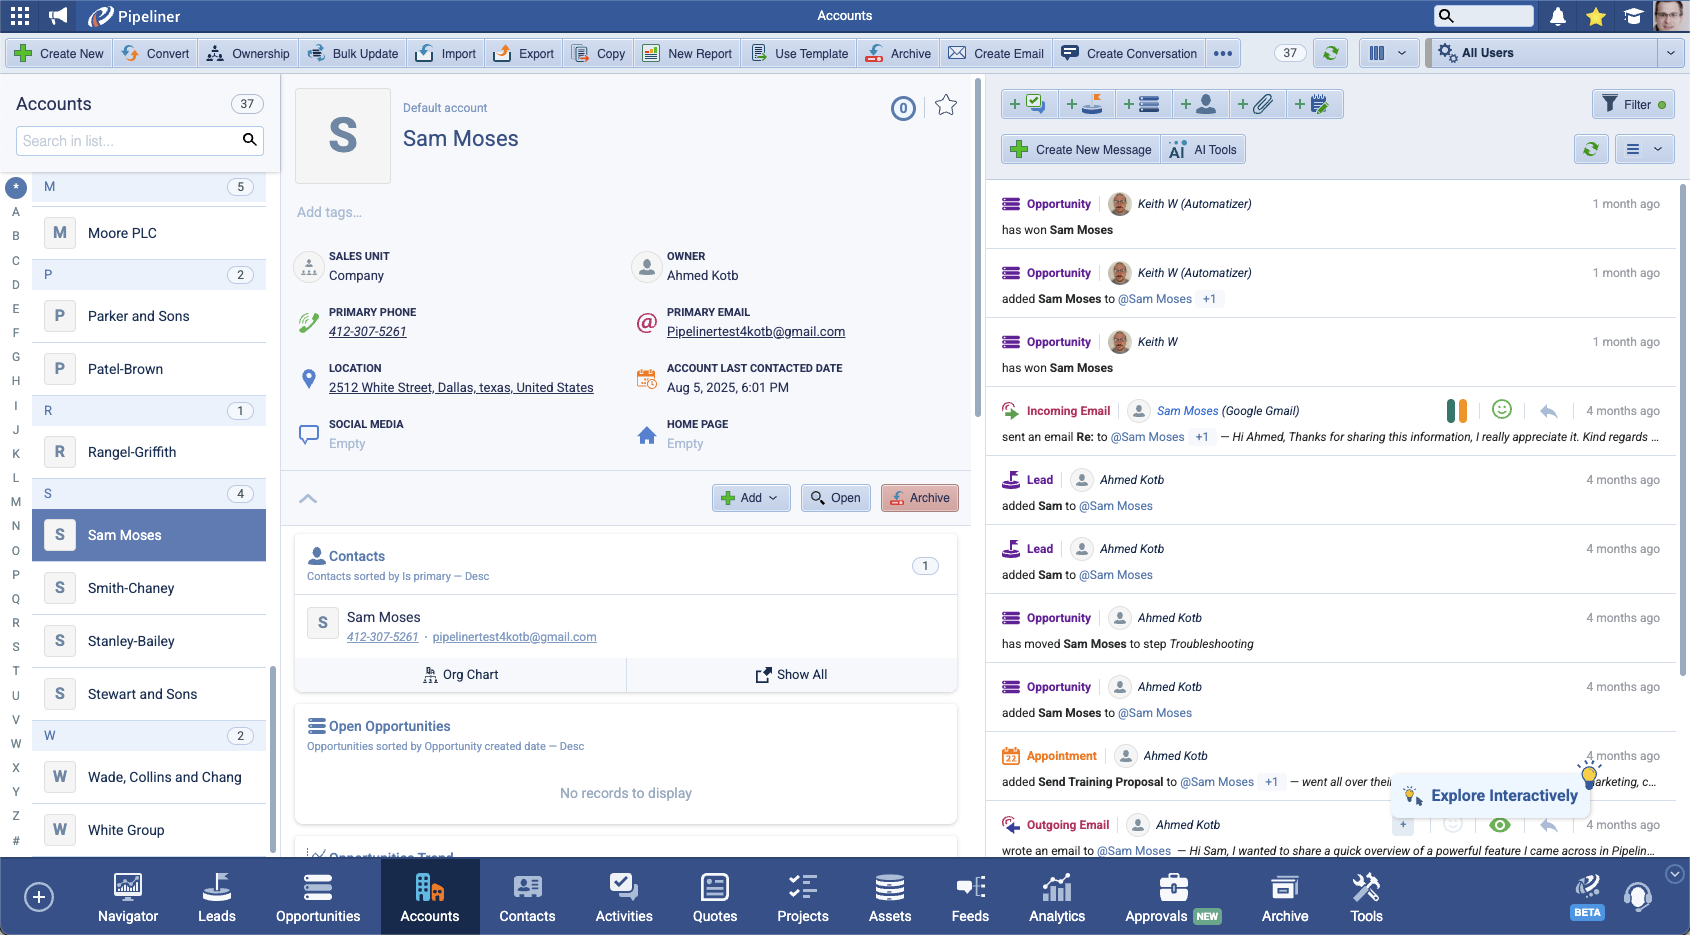This screenshot has height=935, width=1690.
Task: Click the add contact icon in feed toolbar
Action: (1198, 104)
